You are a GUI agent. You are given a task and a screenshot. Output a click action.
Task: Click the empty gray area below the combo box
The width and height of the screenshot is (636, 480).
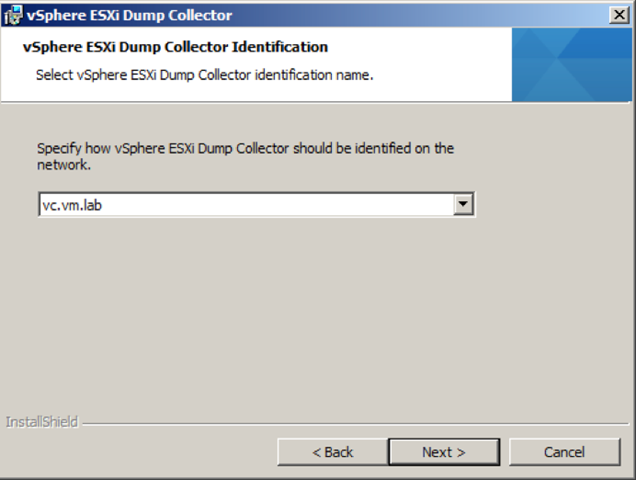[316, 316]
